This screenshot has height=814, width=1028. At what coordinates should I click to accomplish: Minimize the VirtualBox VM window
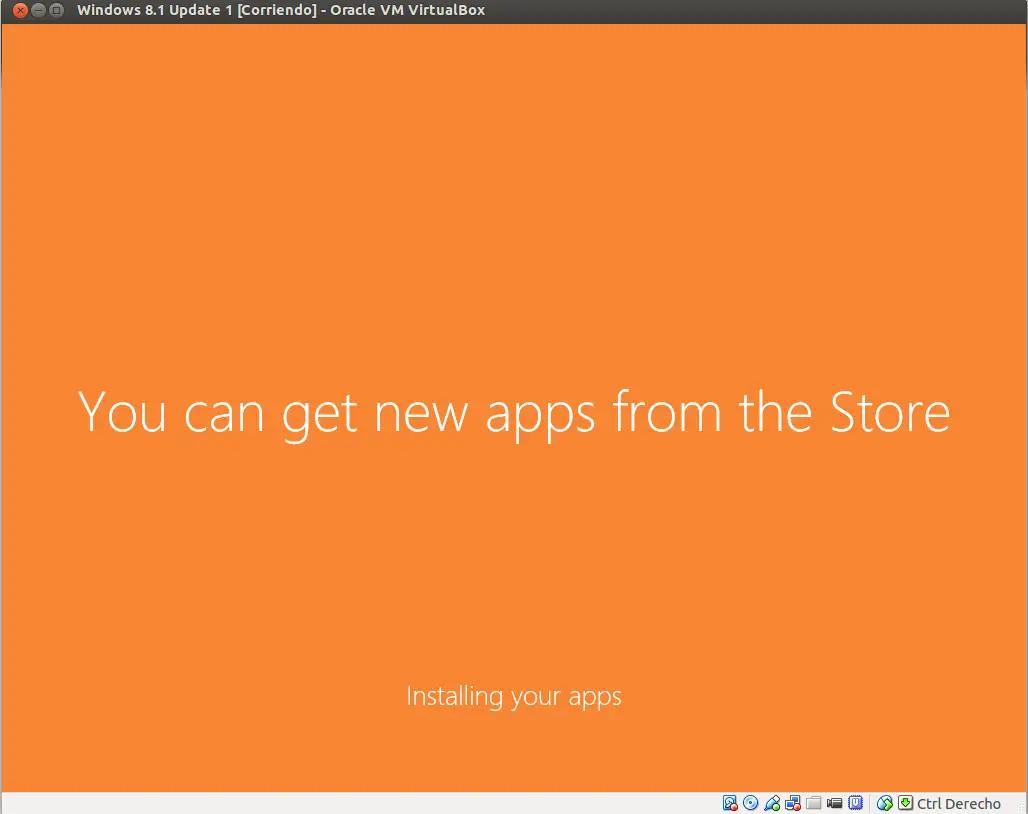[x=38, y=10]
